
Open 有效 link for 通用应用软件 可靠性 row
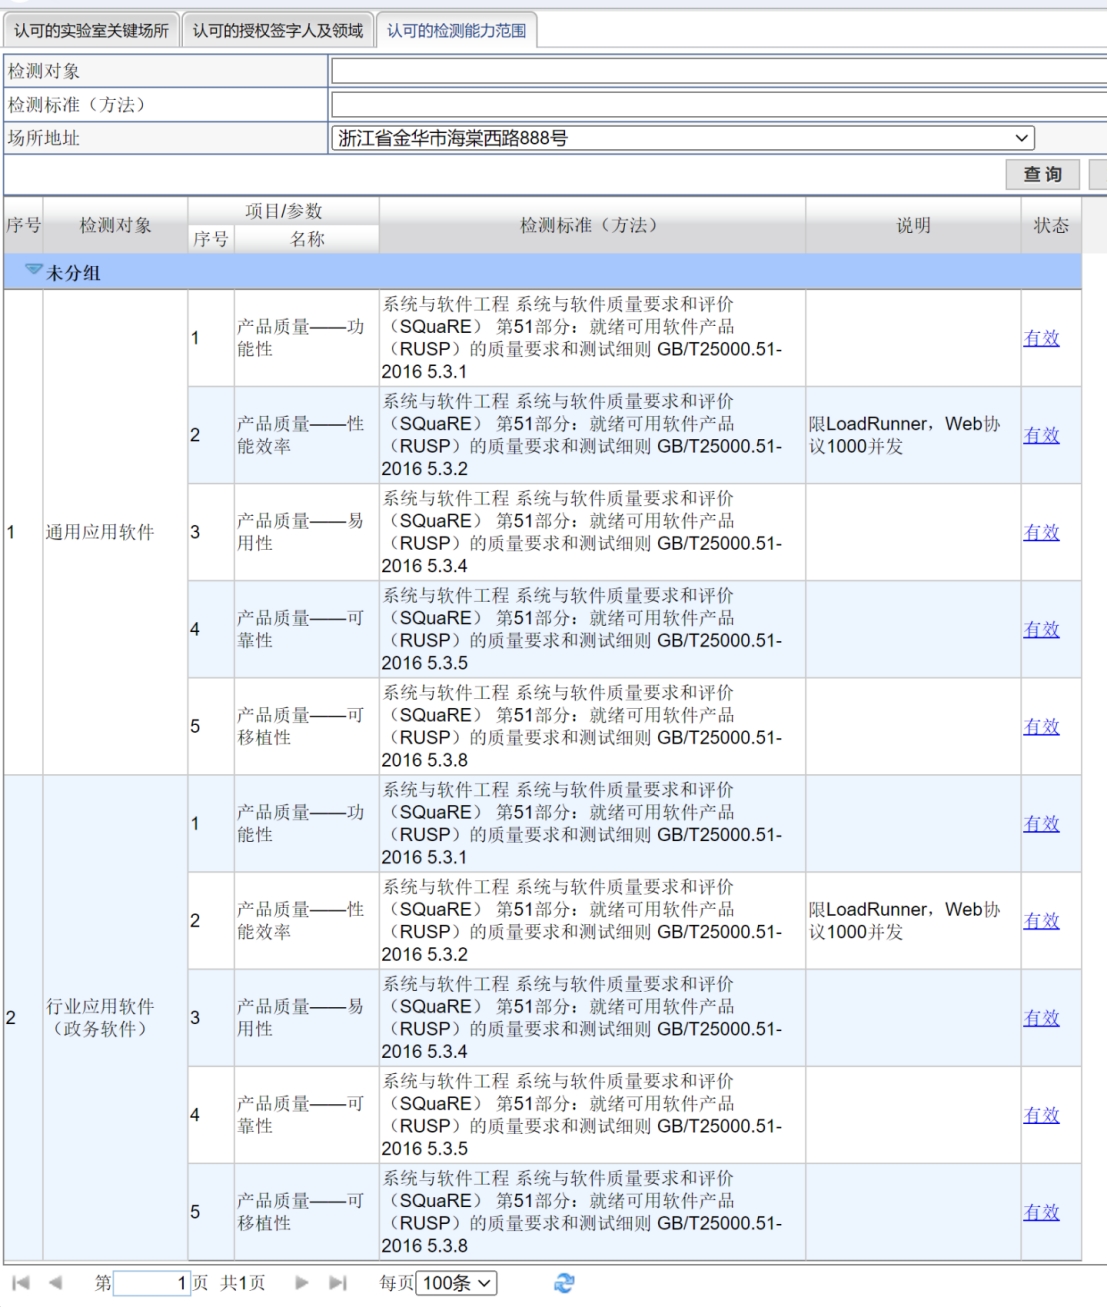[x=1041, y=629]
